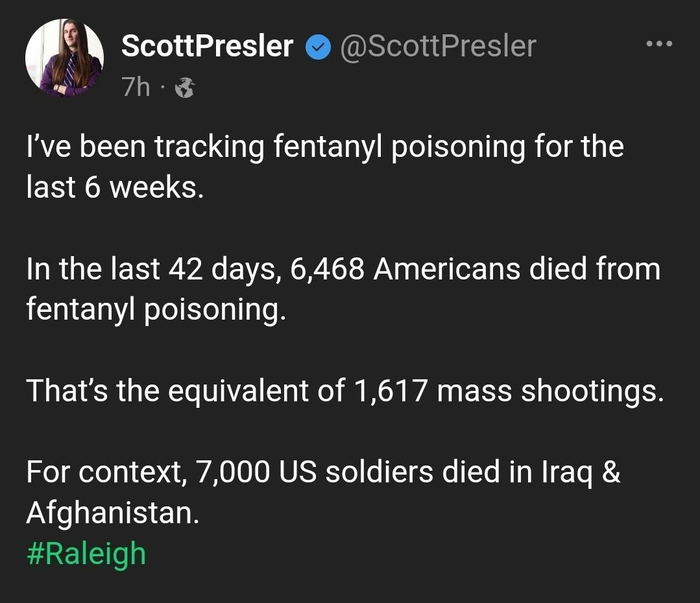
Task: Click the "last 6 weeks" text
Action: coord(115,187)
